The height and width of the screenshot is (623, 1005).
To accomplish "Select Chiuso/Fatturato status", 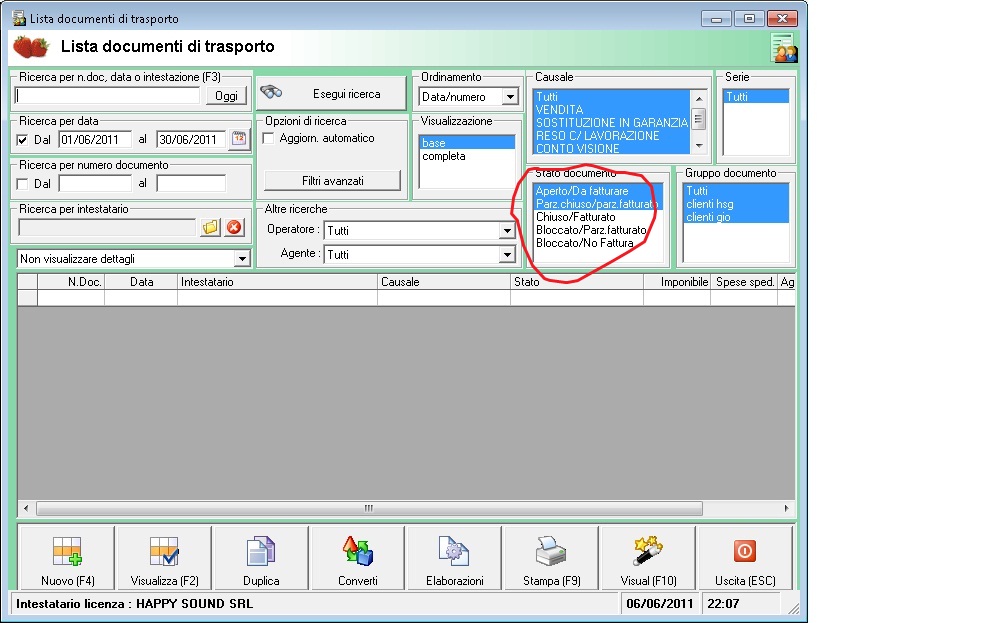I will point(597,217).
